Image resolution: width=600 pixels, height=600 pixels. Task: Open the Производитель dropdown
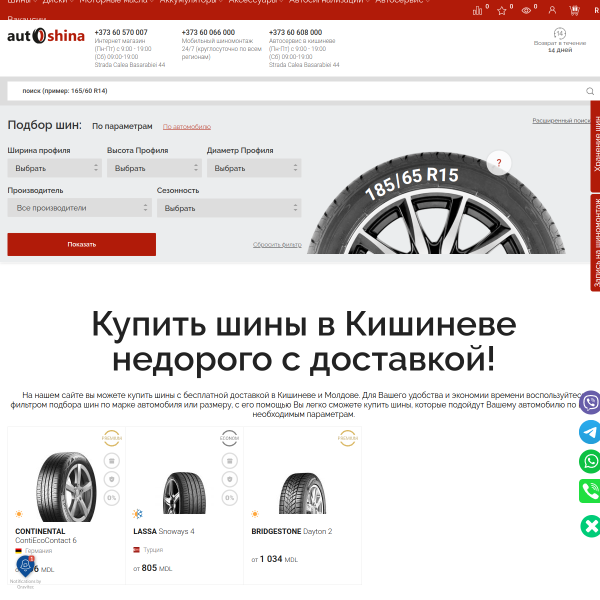point(80,208)
